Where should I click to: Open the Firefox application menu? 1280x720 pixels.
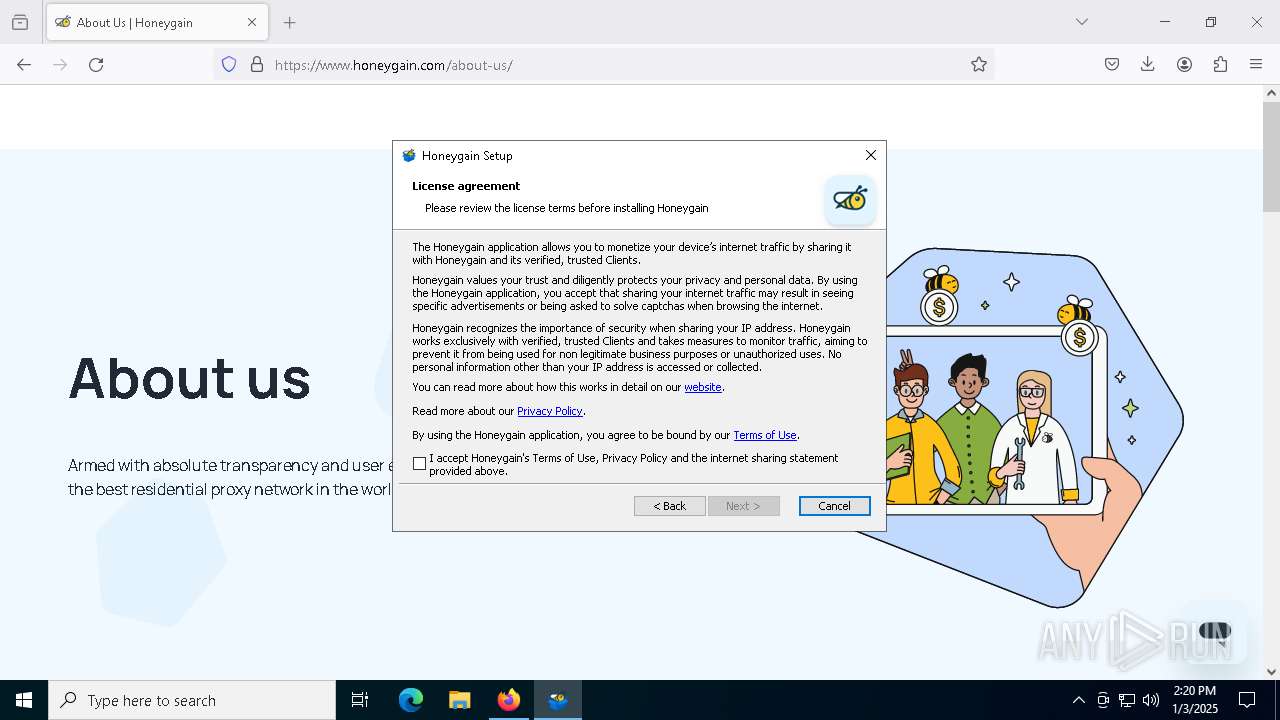coord(1256,64)
